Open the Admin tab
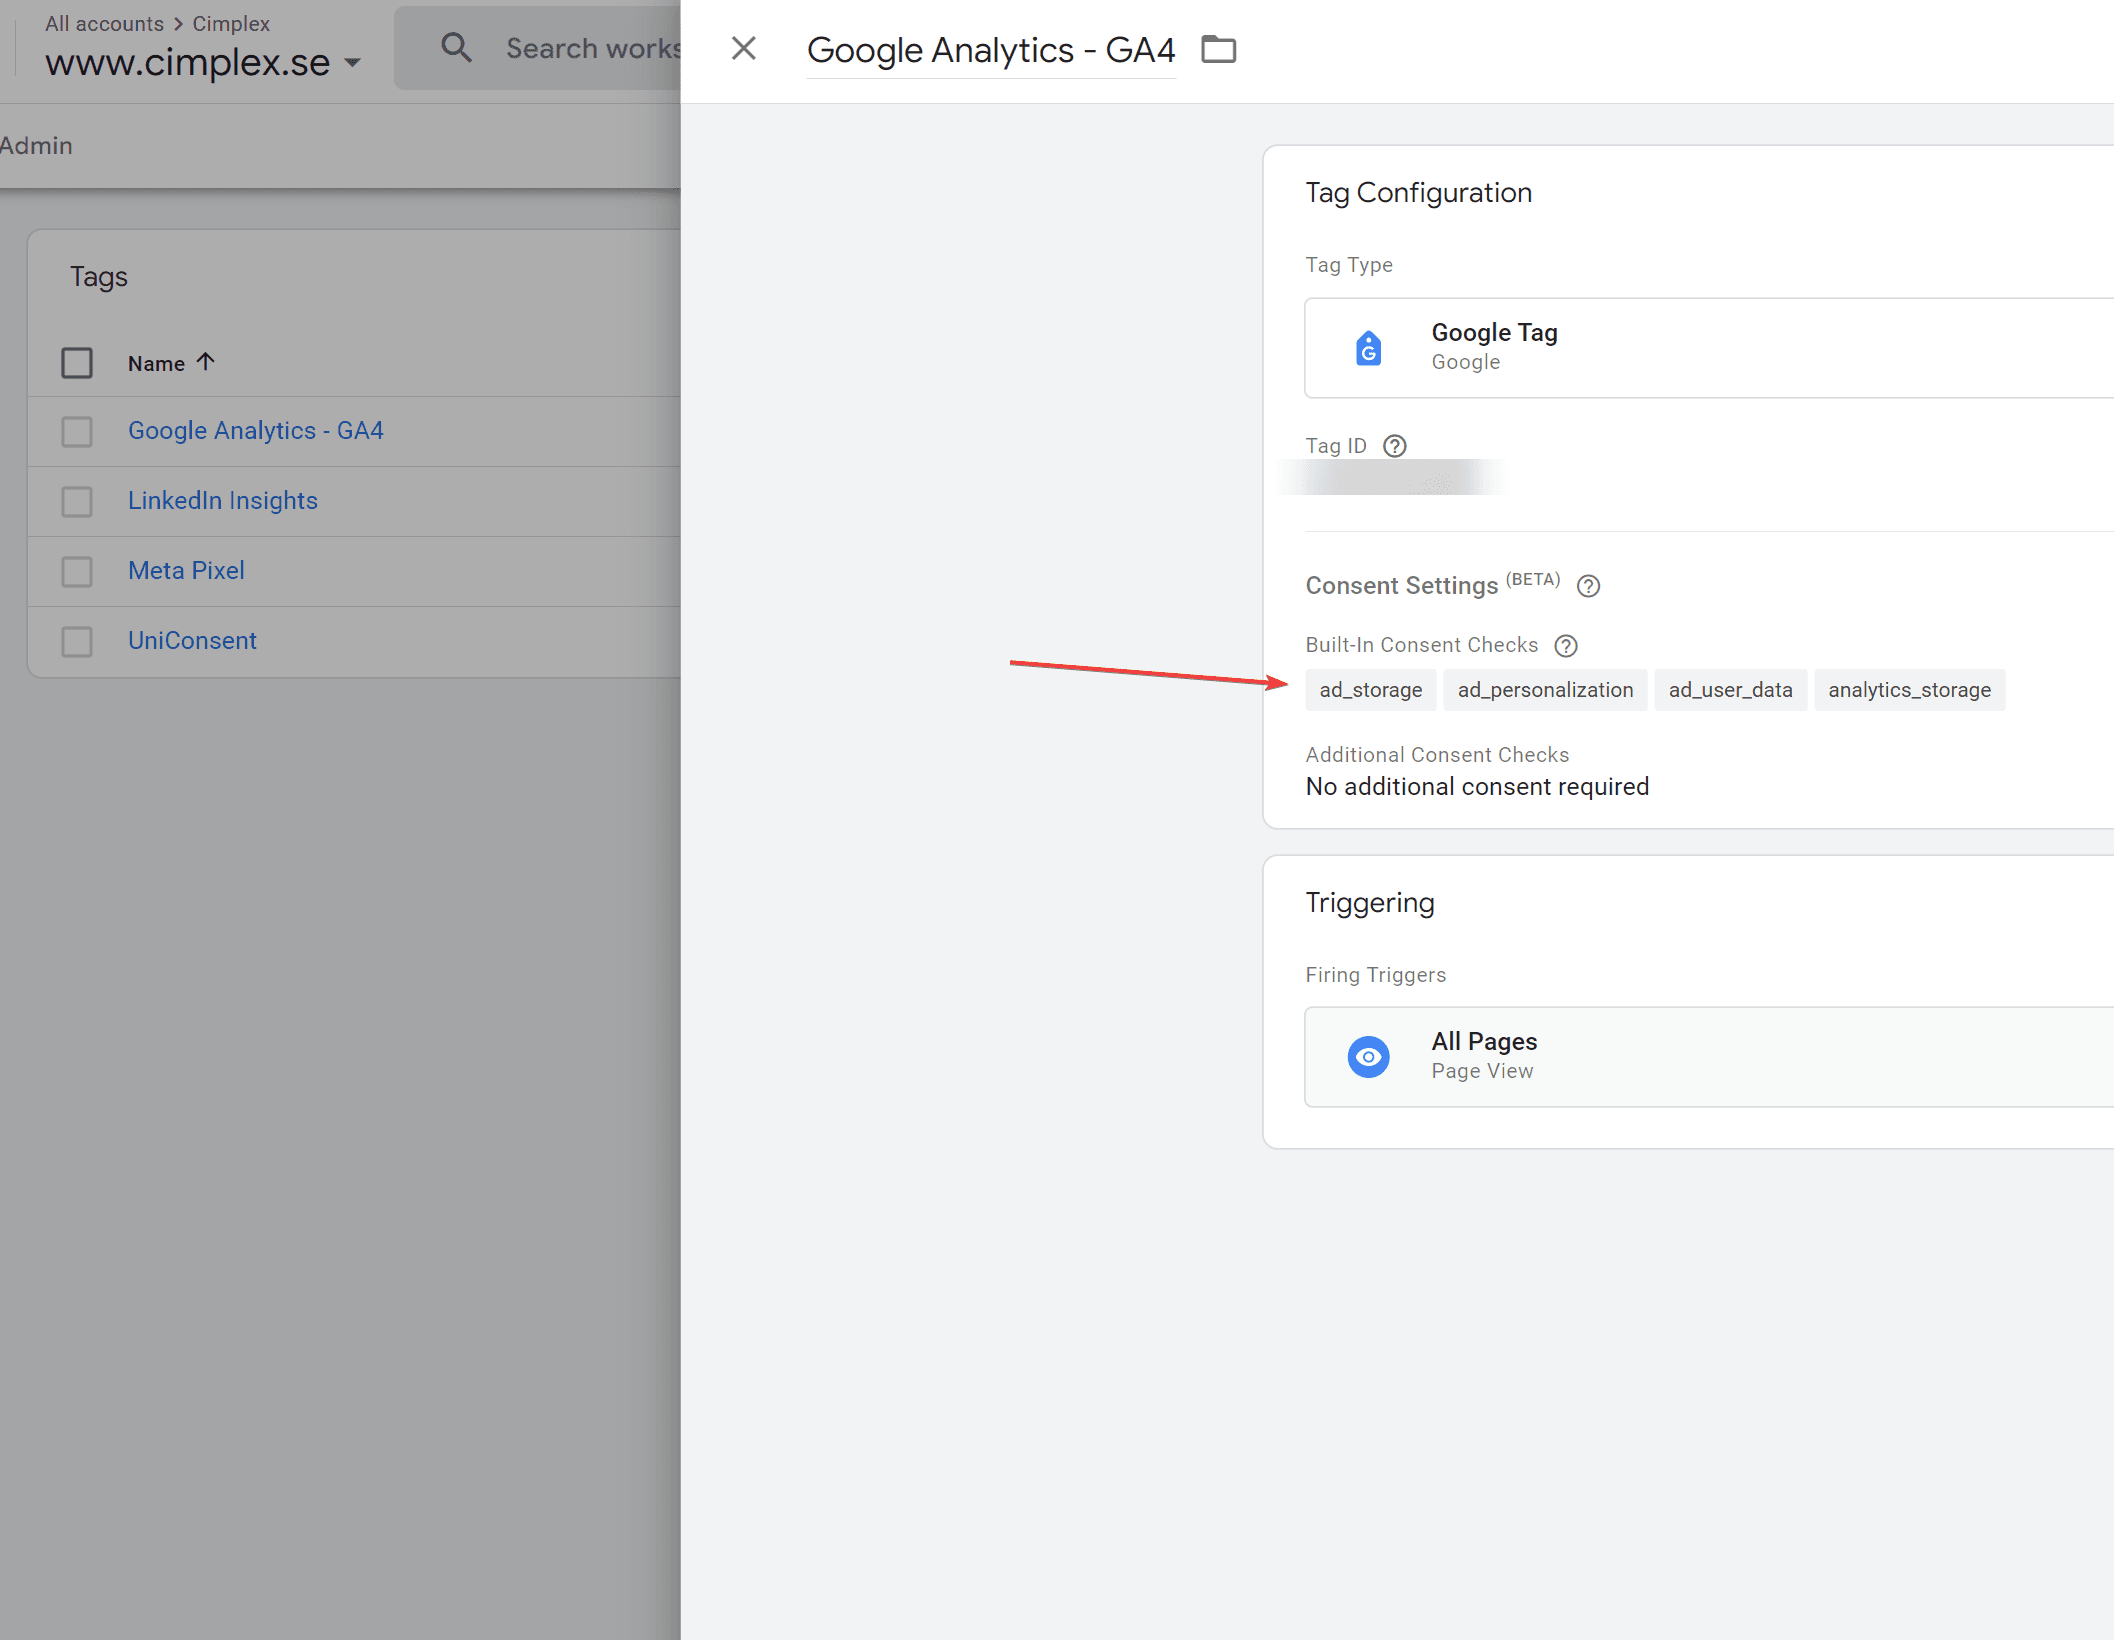This screenshot has height=1640, width=2114. (x=36, y=146)
